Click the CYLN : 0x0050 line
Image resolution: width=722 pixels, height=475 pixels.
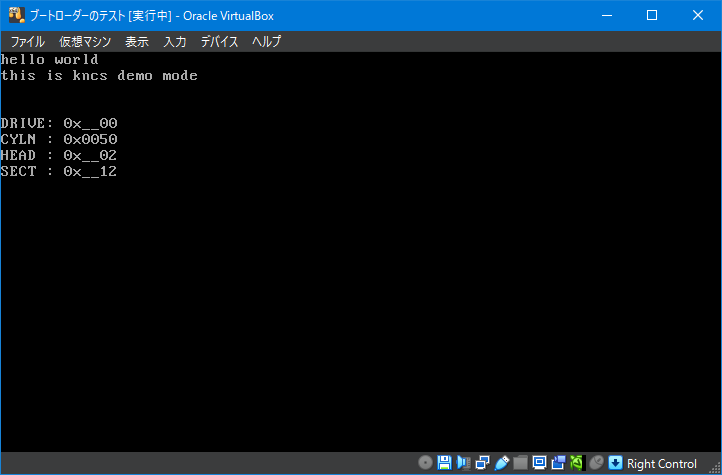(59, 139)
